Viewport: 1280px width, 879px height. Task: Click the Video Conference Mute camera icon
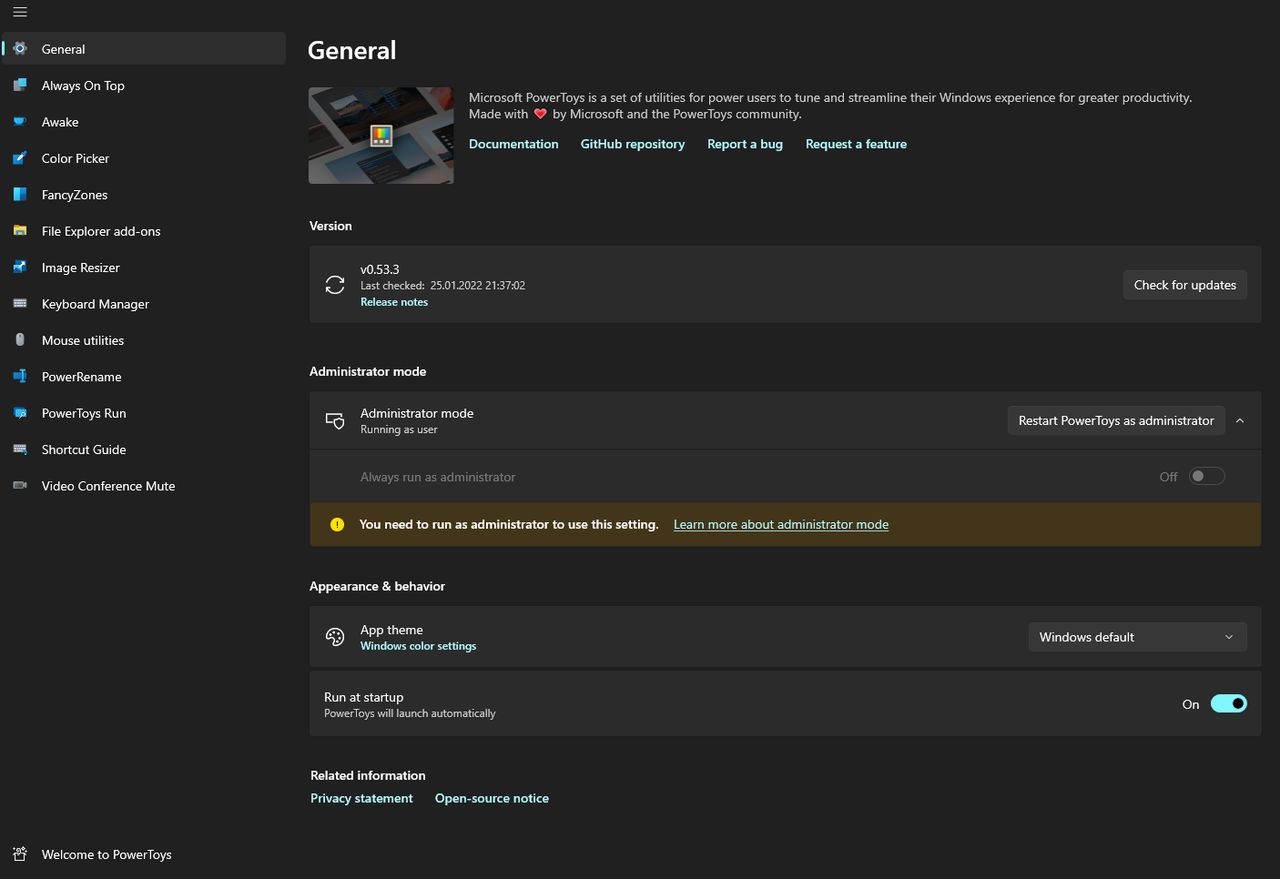tap(20, 485)
